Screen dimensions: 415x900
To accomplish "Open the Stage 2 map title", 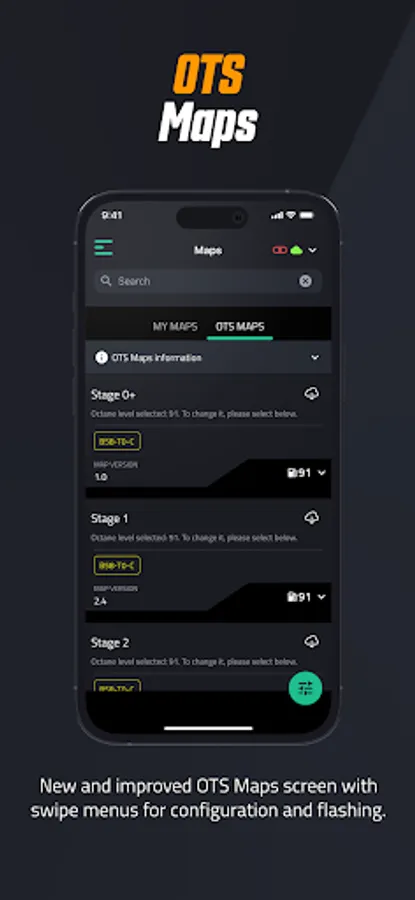I will (110, 643).
